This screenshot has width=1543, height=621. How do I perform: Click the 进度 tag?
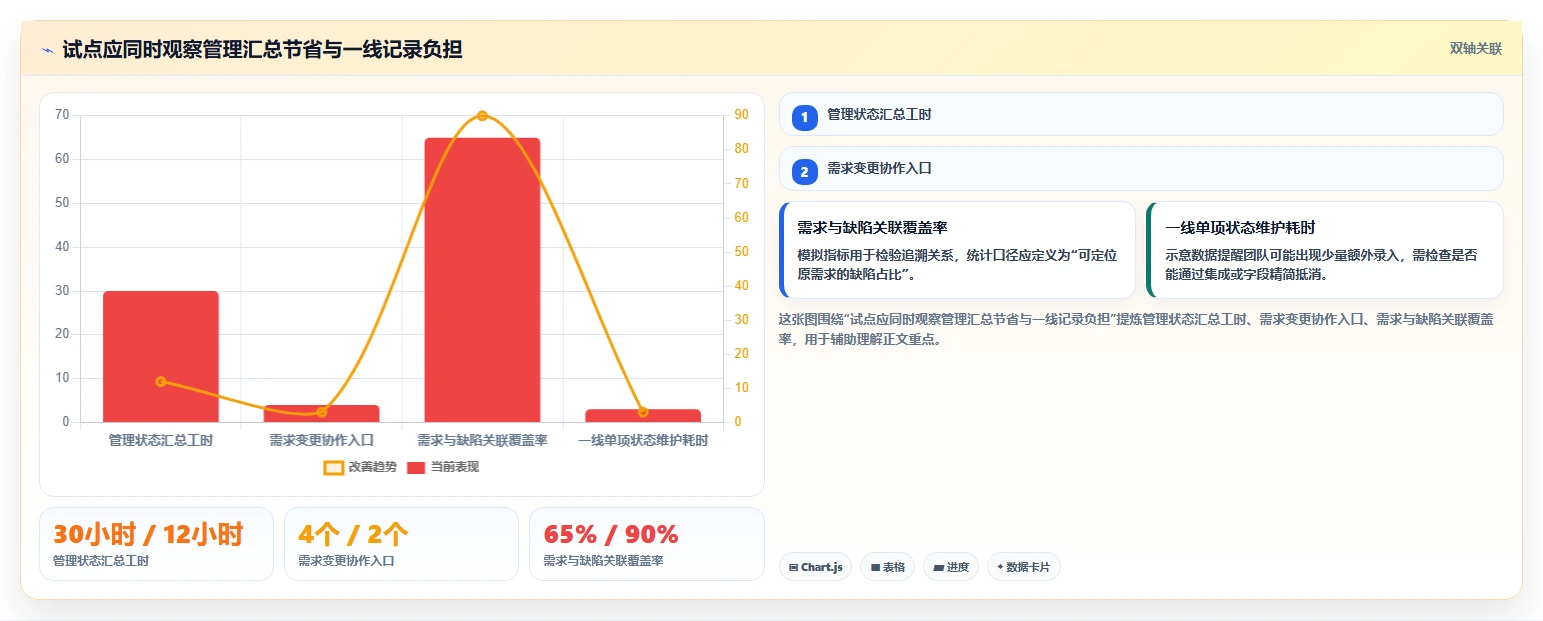[x=950, y=567]
